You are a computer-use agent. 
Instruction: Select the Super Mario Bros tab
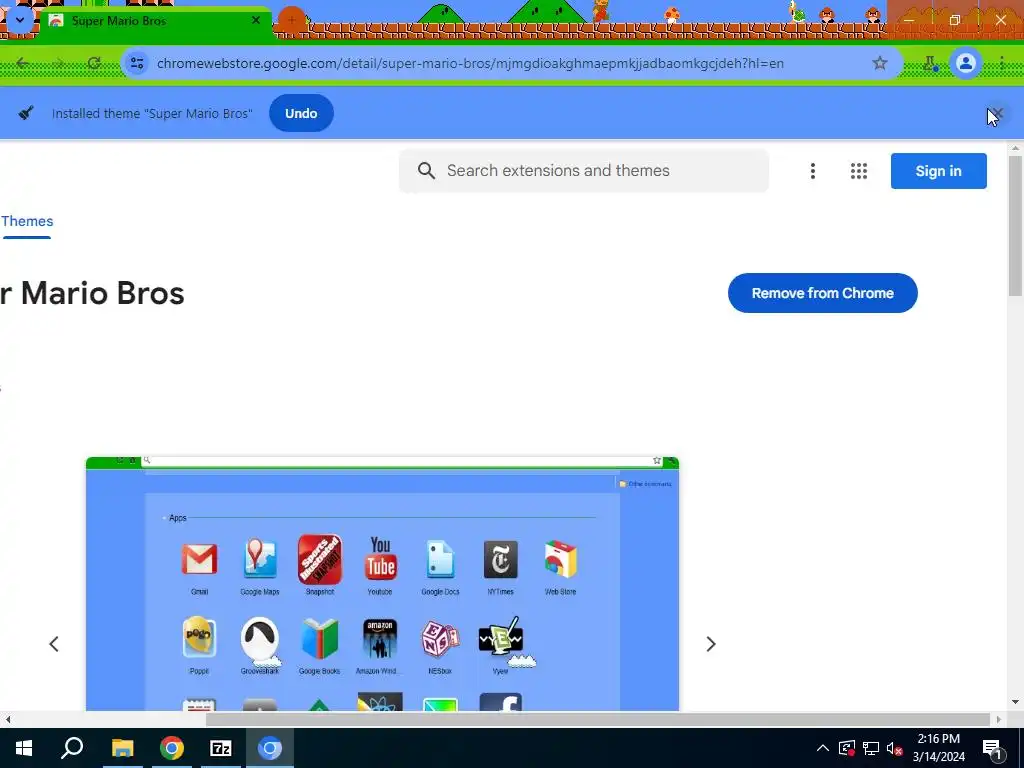pos(157,21)
